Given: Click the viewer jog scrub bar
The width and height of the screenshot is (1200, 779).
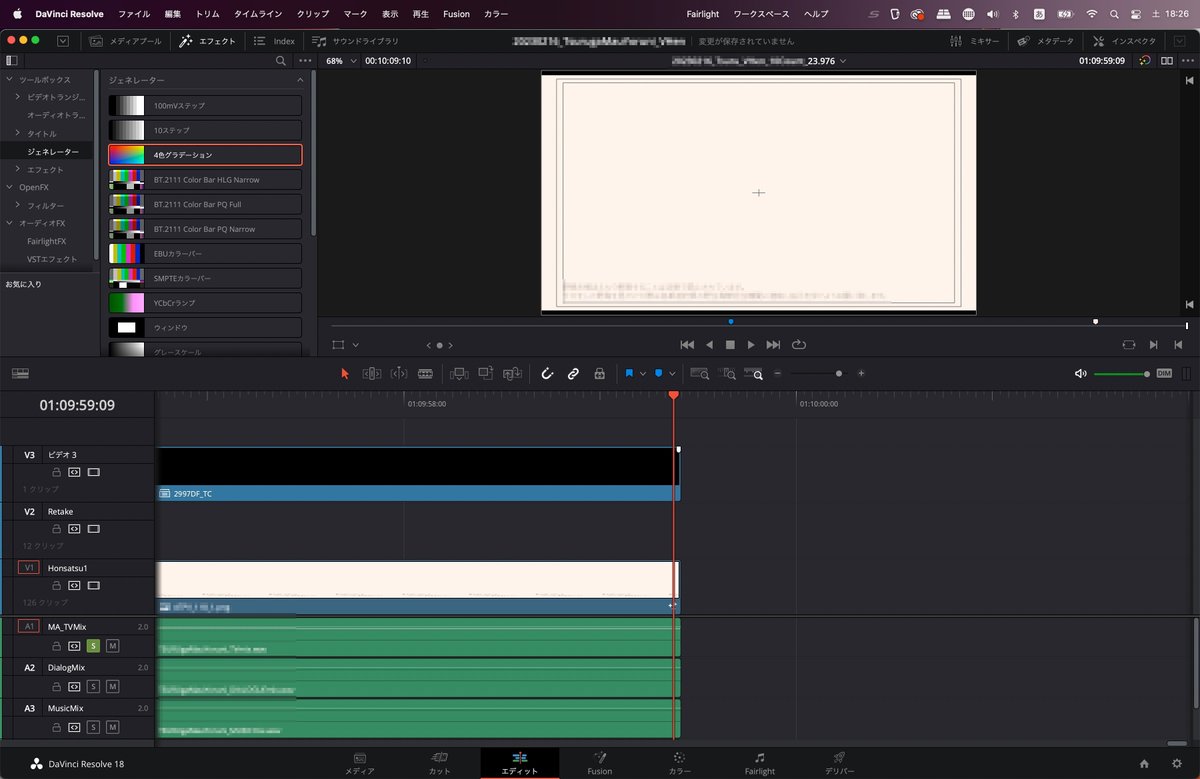Looking at the screenshot, I should [759, 326].
